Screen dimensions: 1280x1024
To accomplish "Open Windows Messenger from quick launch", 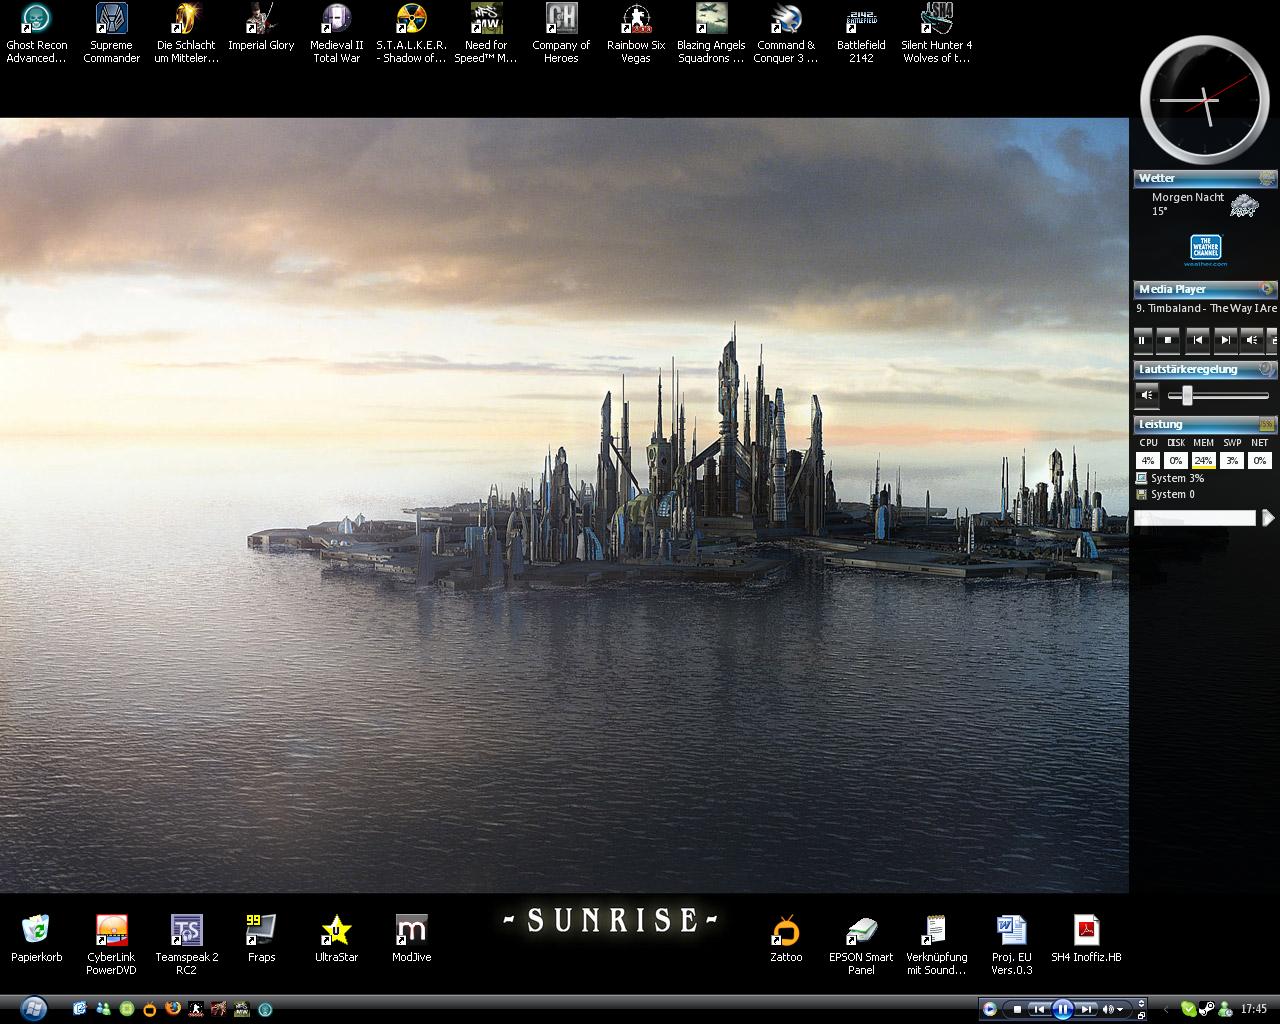I will 103,1008.
